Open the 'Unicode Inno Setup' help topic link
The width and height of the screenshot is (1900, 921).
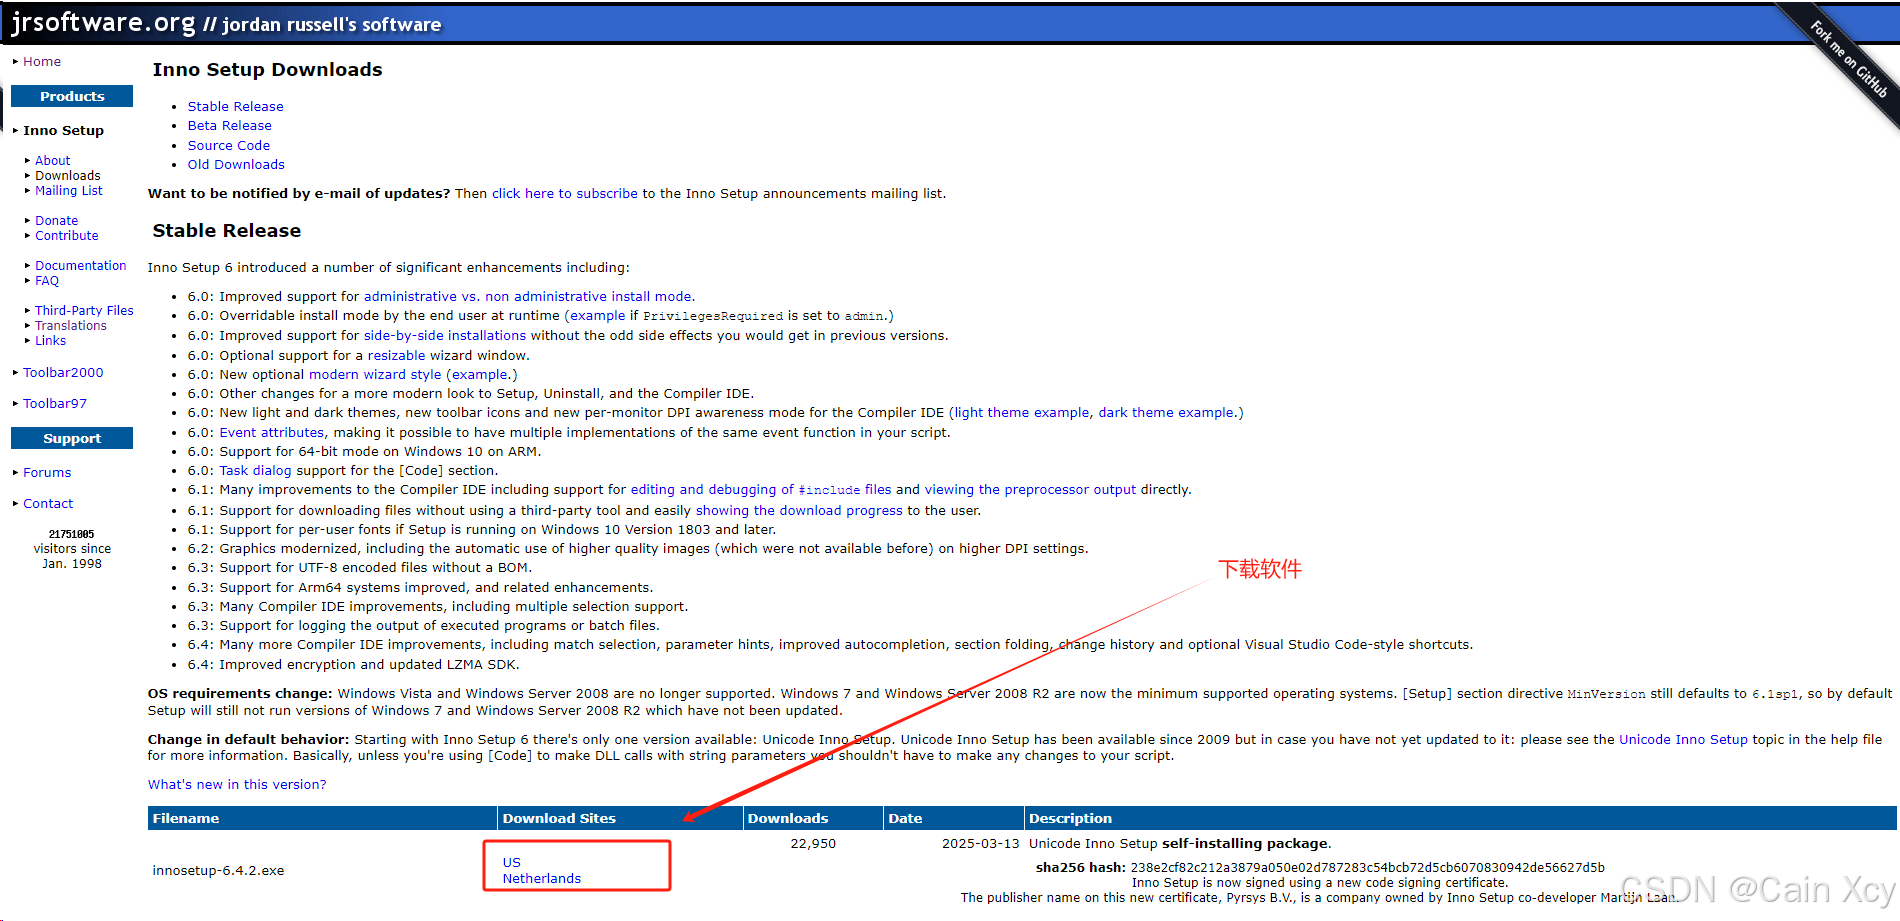[1683, 740]
